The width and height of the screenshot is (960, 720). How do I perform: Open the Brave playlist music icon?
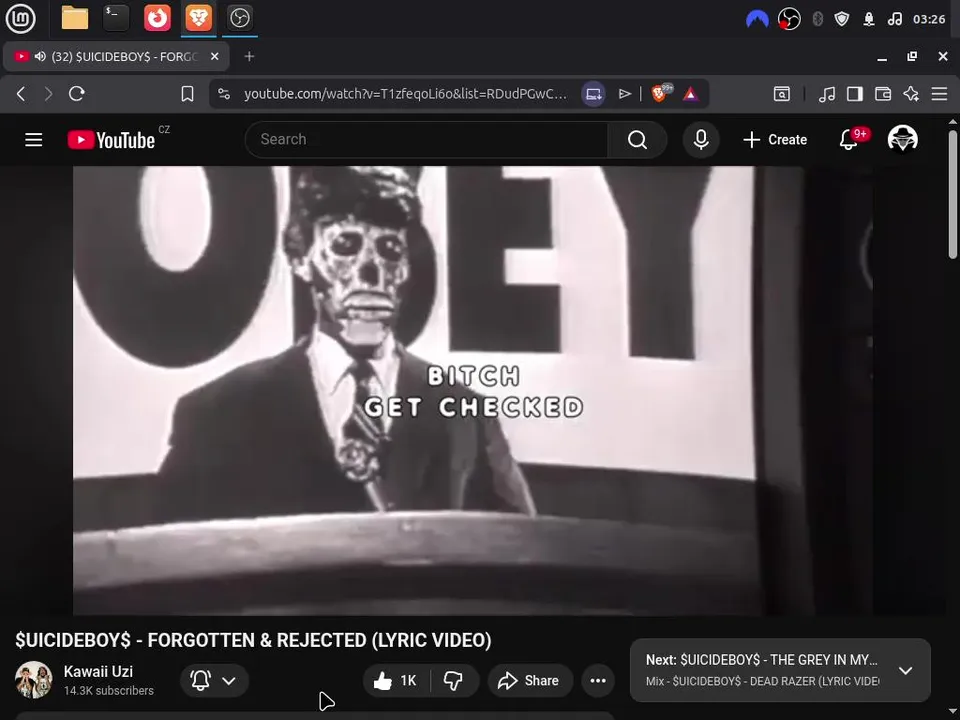click(827, 94)
